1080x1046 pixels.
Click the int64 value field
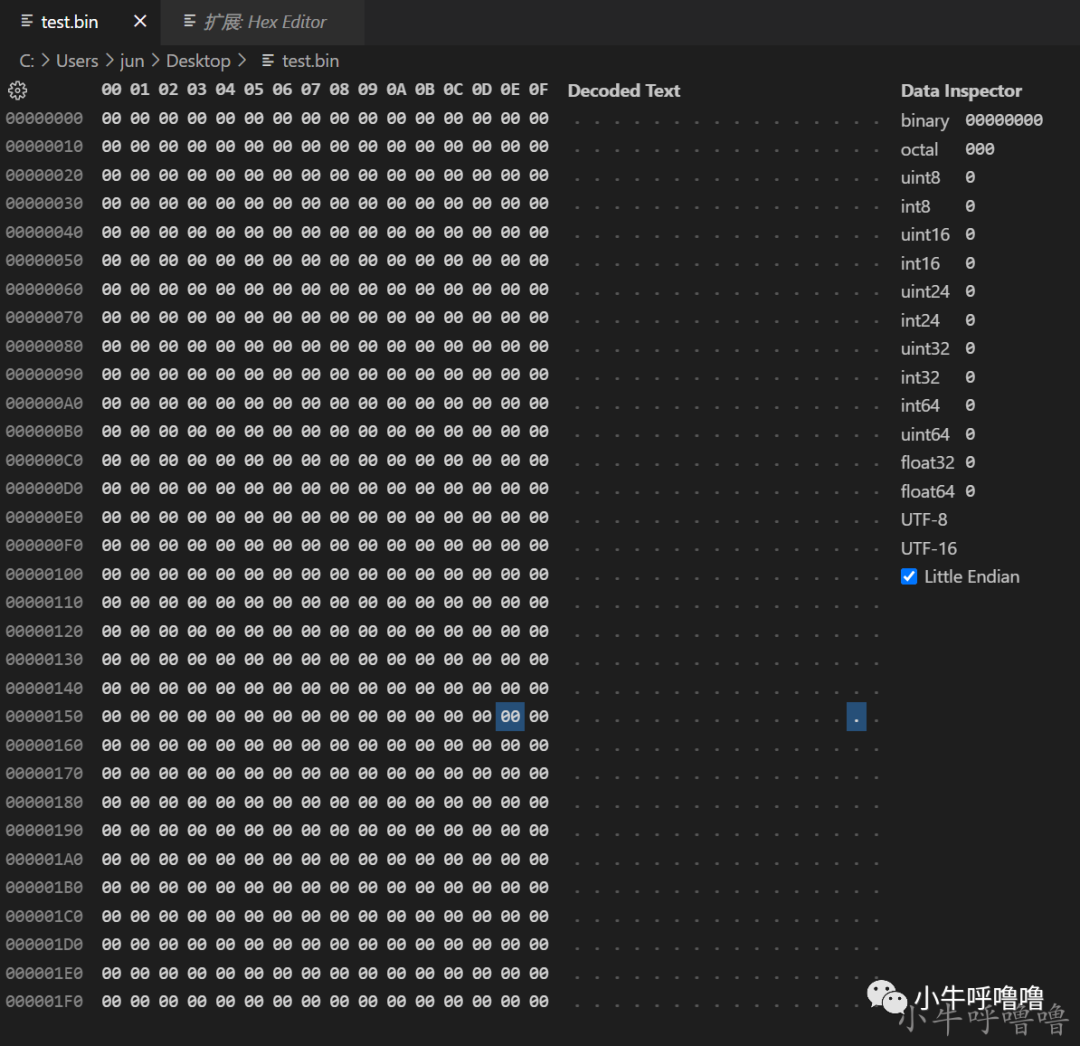[970, 406]
